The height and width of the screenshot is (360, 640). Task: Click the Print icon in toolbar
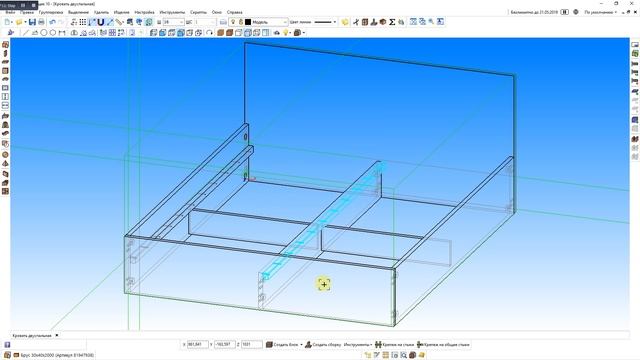click(41, 22)
